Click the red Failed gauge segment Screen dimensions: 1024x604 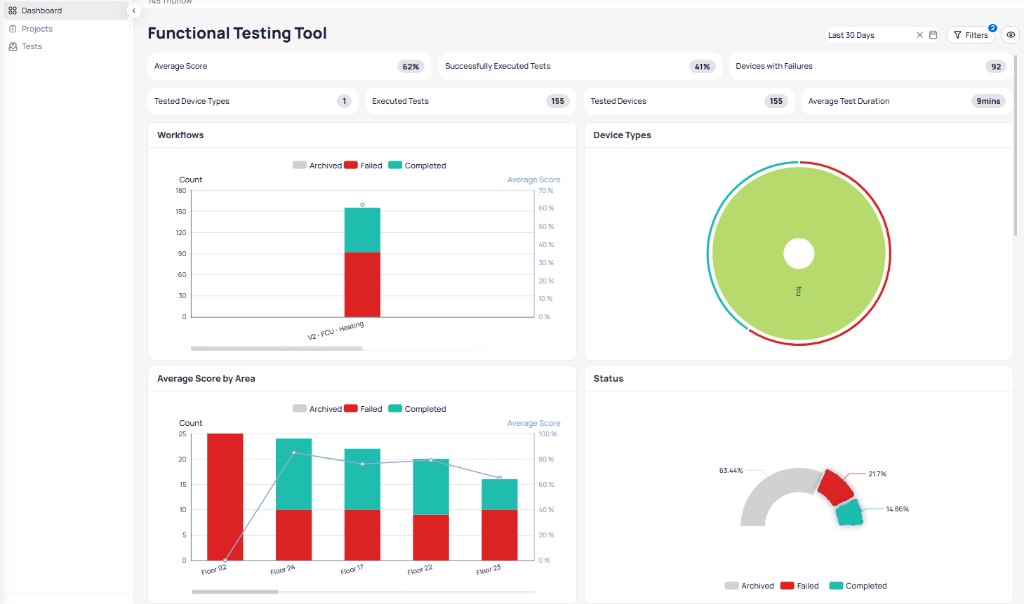coord(836,487)
